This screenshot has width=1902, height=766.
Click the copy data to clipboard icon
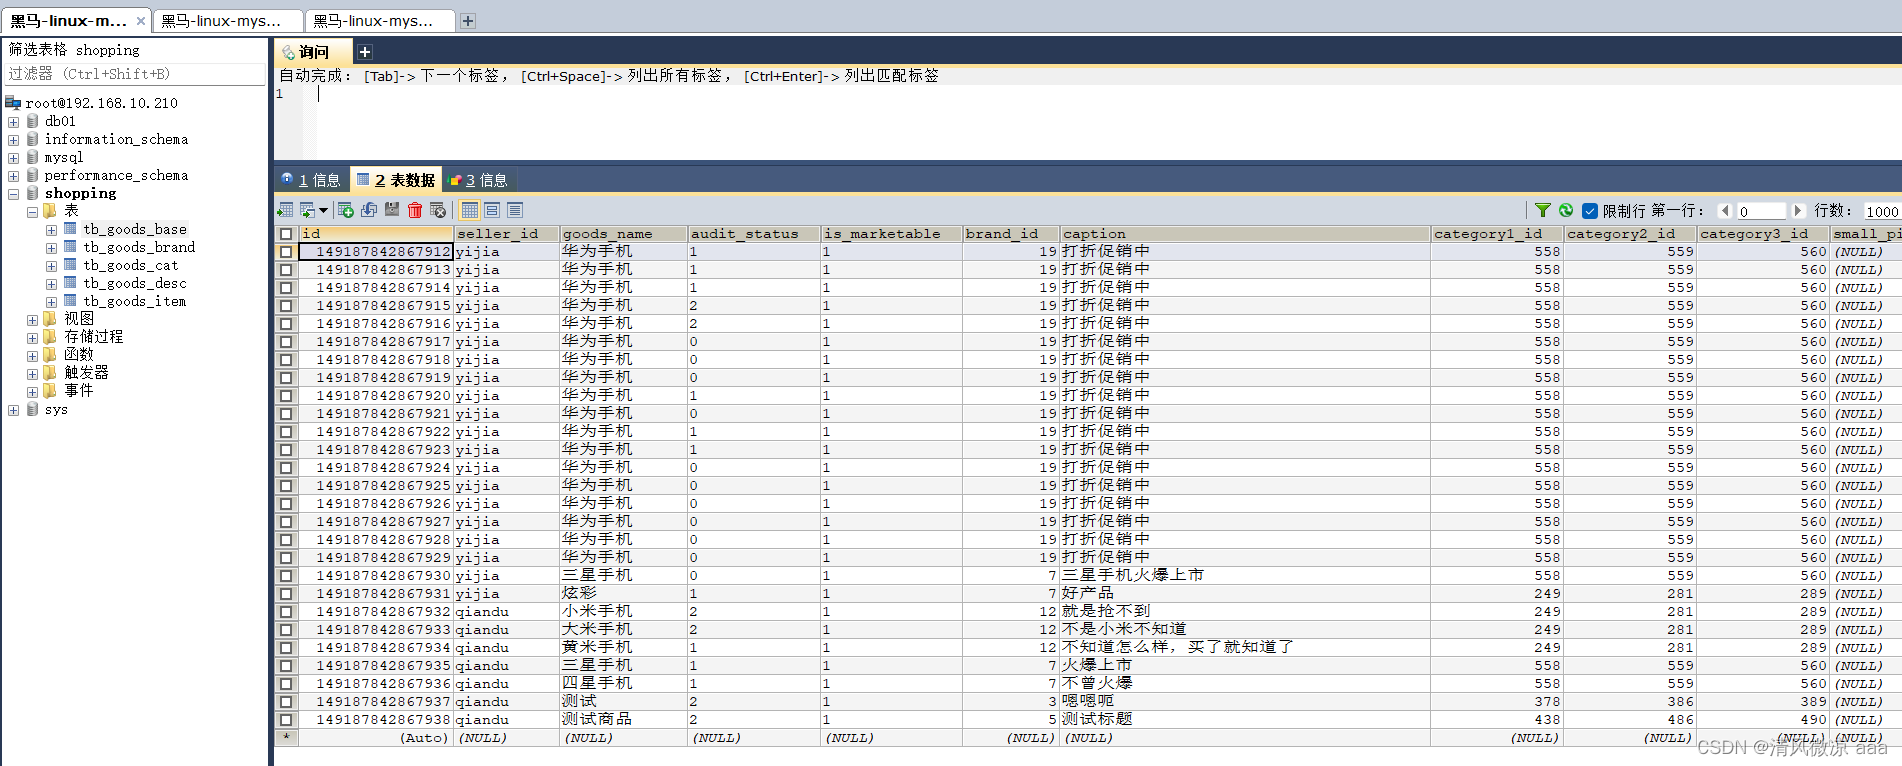[307, 210]
